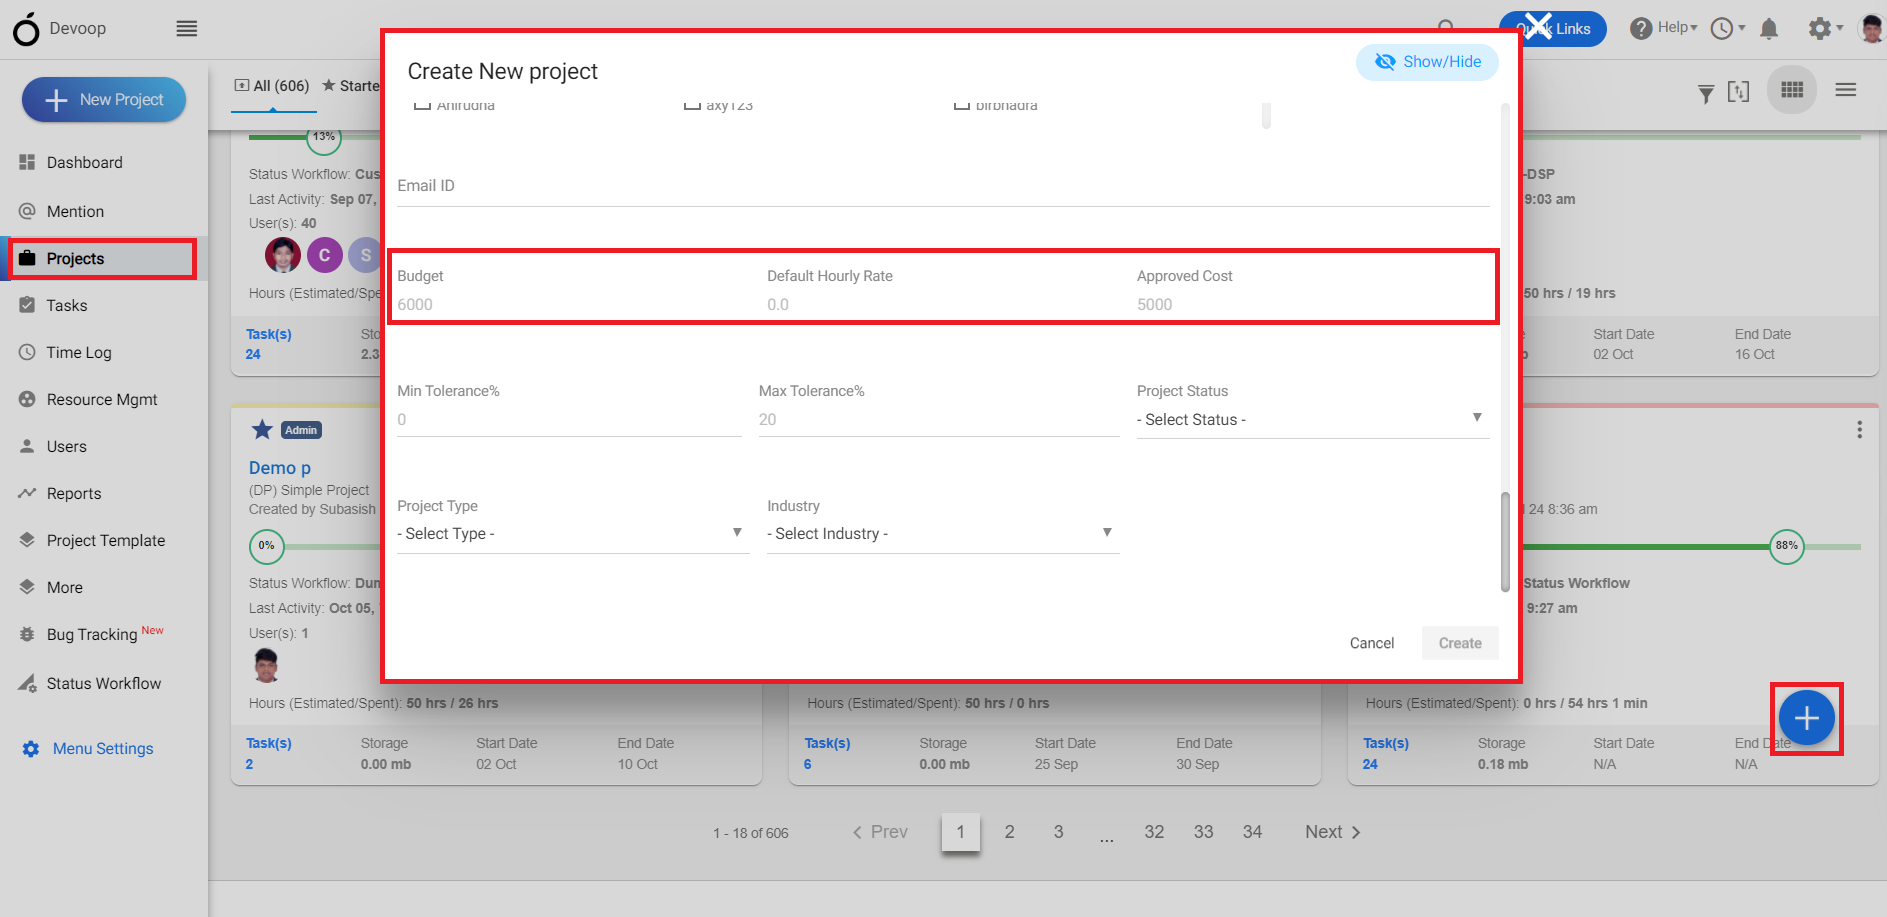Image resolution: width=1887 pixels, height=917 pixels.
Task: Click the Task(s) 2 link
Action: click(269, 753)
